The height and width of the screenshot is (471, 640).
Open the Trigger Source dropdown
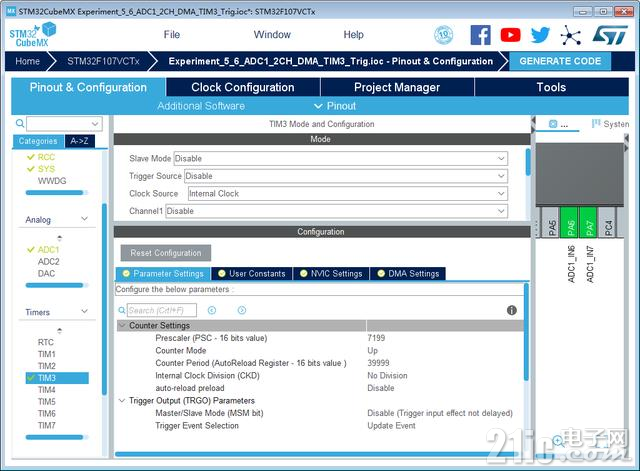[x=346, y=176]
